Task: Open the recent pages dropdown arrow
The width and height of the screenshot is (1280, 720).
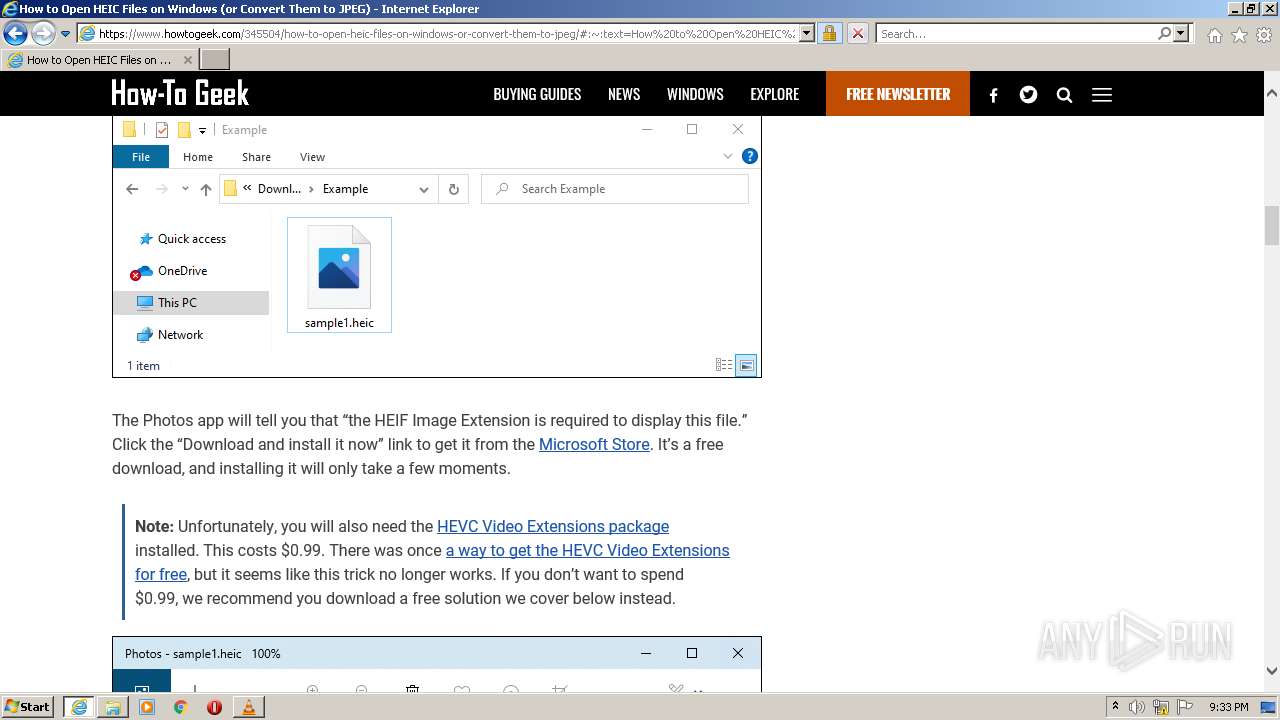Action: tap(65, 34)
